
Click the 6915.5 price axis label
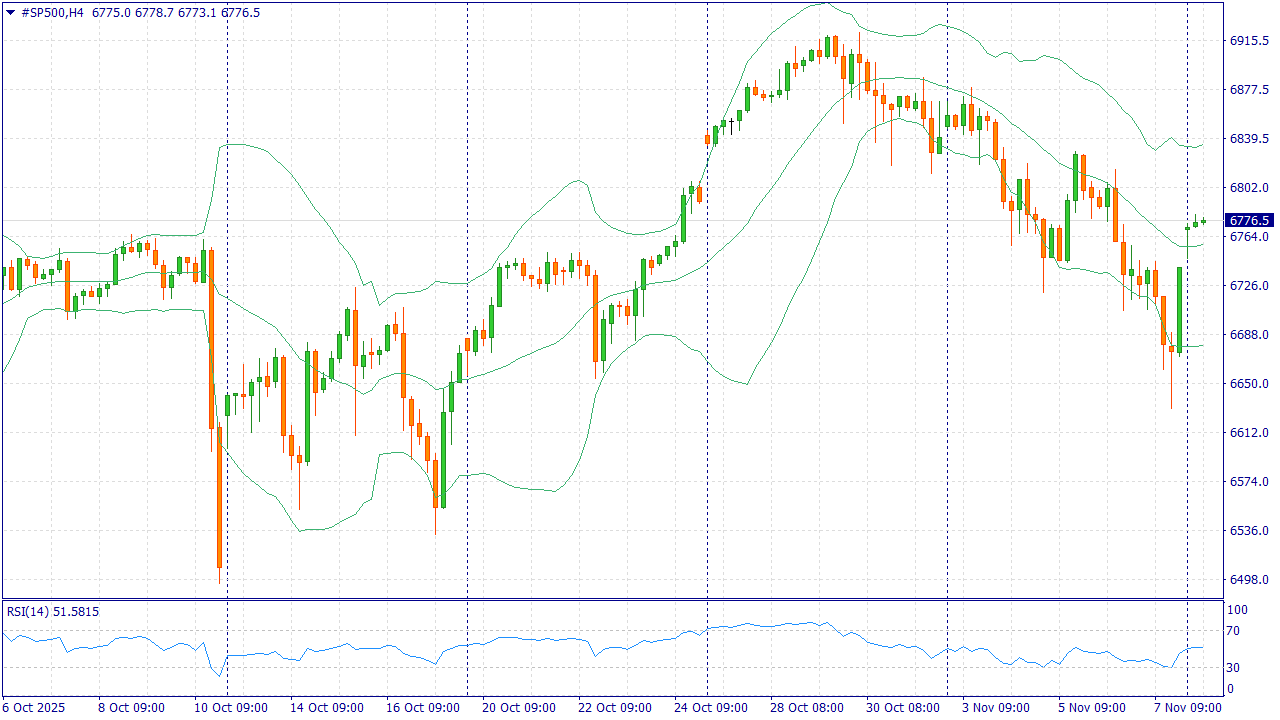[x=1249, y=41]
